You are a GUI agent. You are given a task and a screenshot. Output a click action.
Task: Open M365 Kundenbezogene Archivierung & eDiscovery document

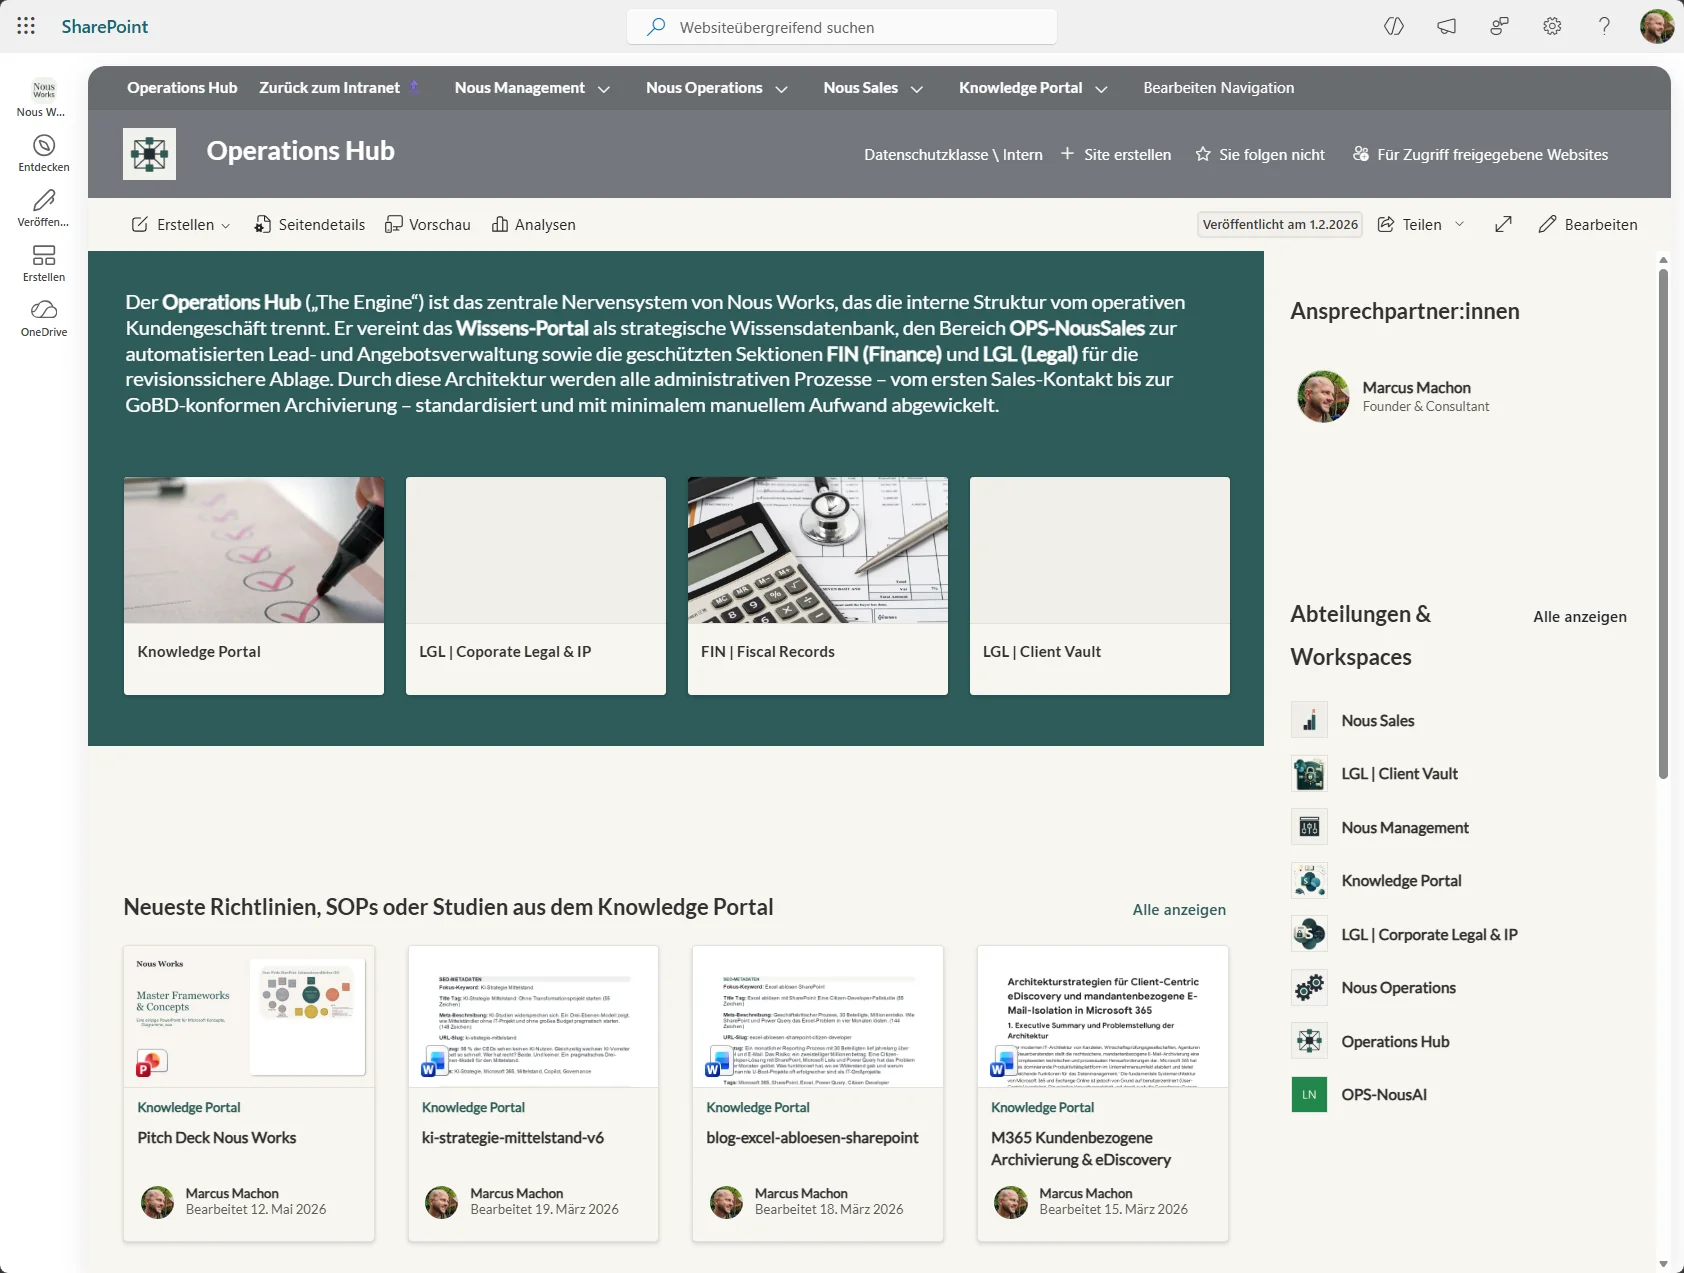(x=1103, y=1094)
